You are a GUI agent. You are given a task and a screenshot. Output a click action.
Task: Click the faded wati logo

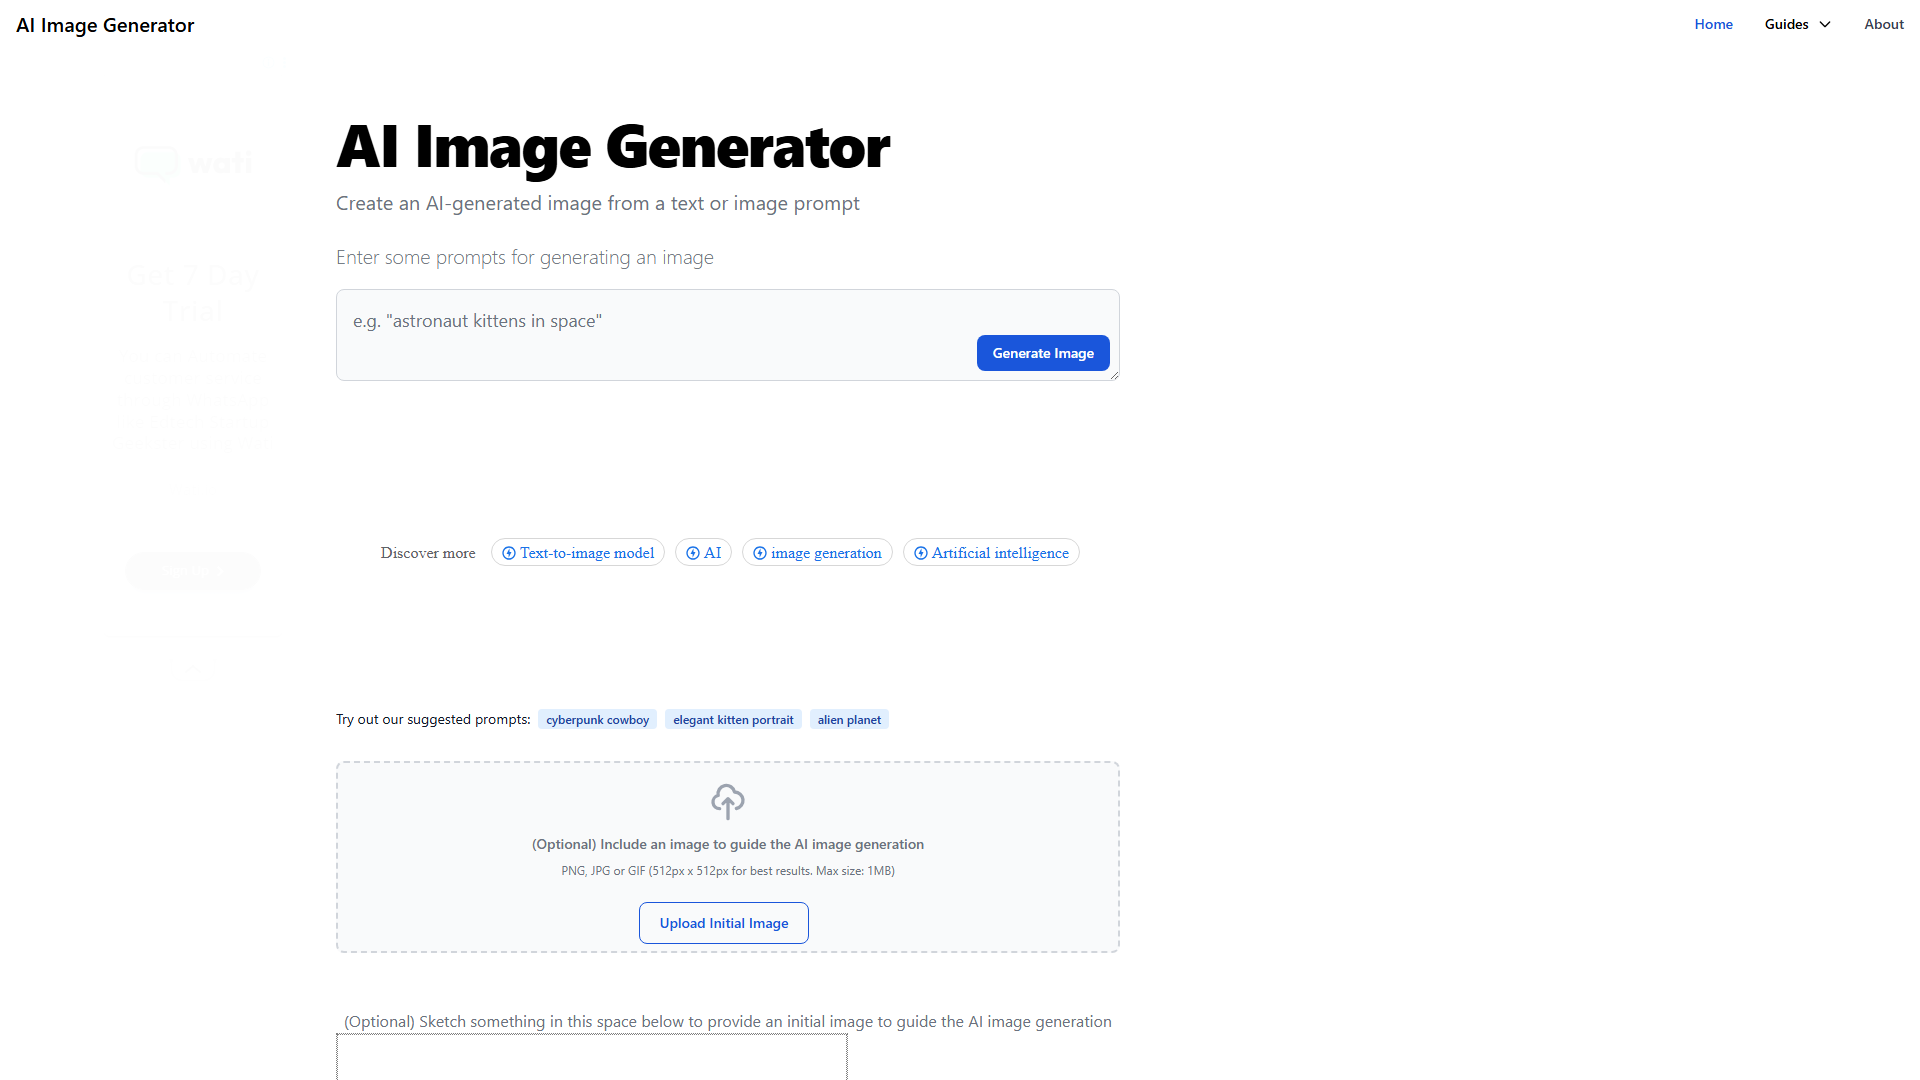(193, 162)
